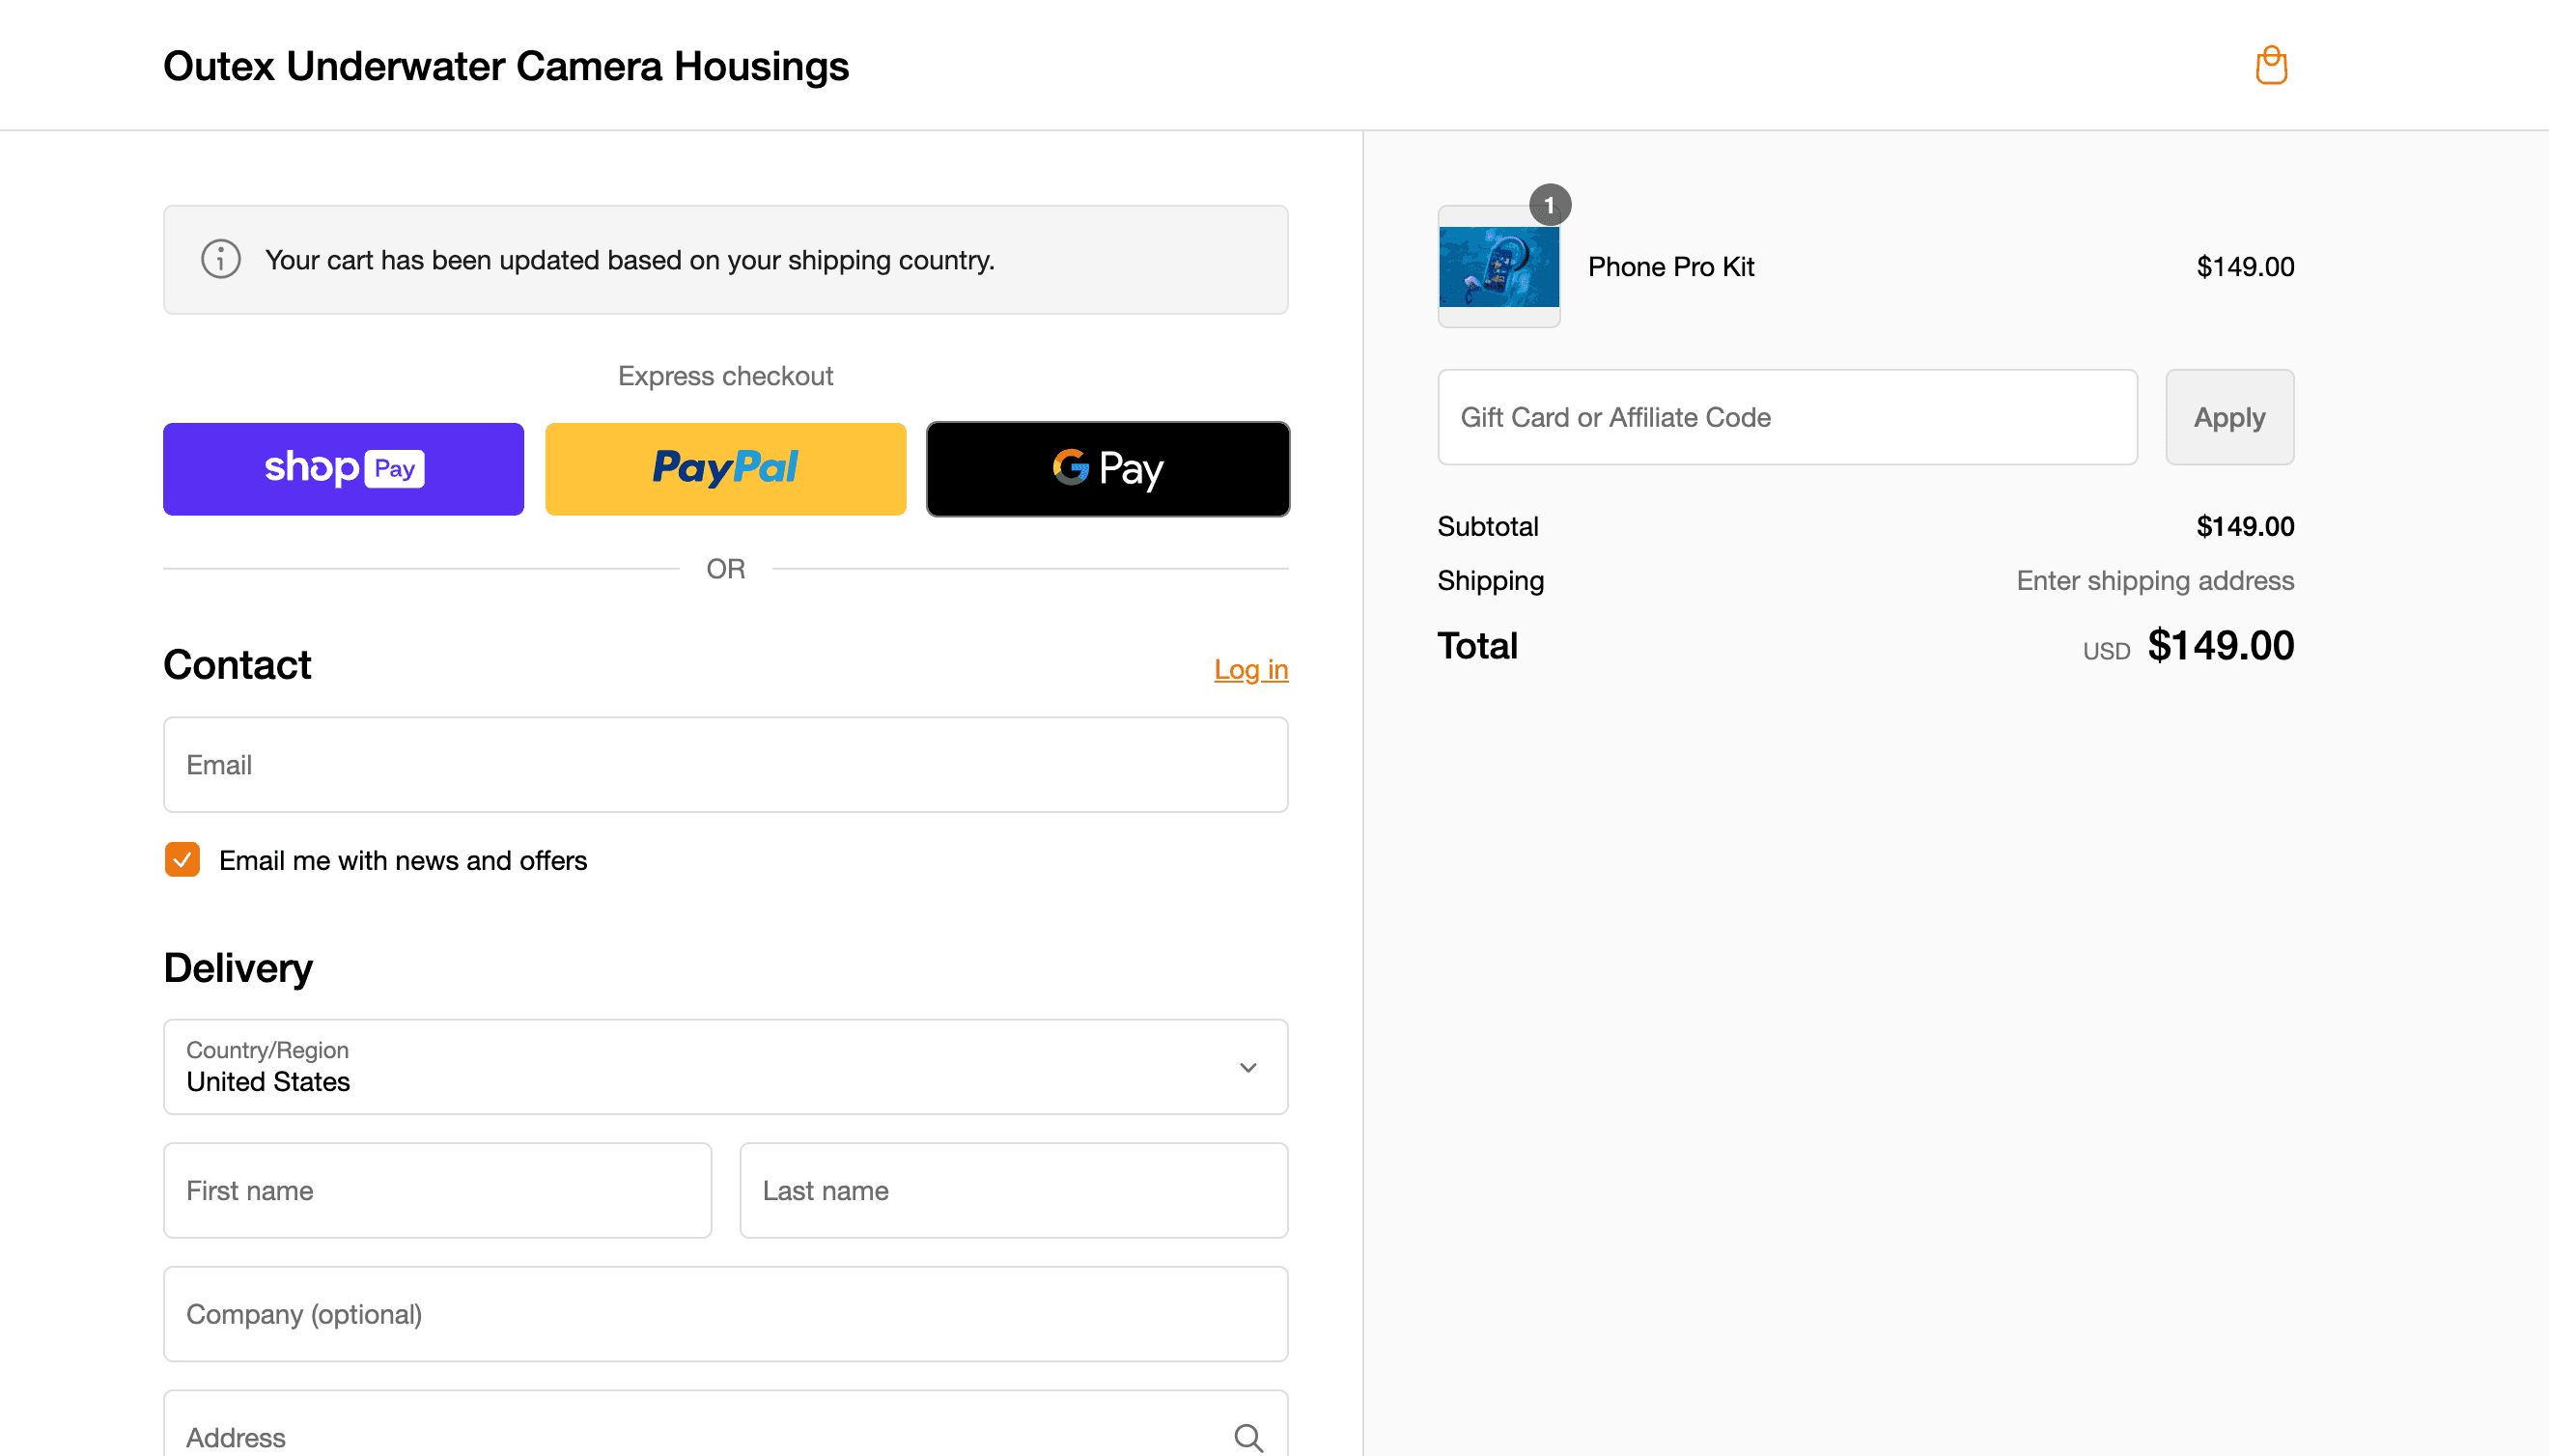The height and width of the screenshot is (1456, 2549).
Task: Click the Address field search magnifier icon
Action: pos(1247,1437)
